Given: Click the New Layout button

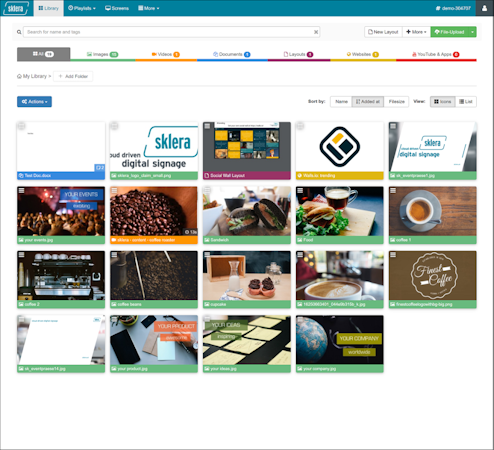Looking at the screenshot, I should click(x=383, y=32).
